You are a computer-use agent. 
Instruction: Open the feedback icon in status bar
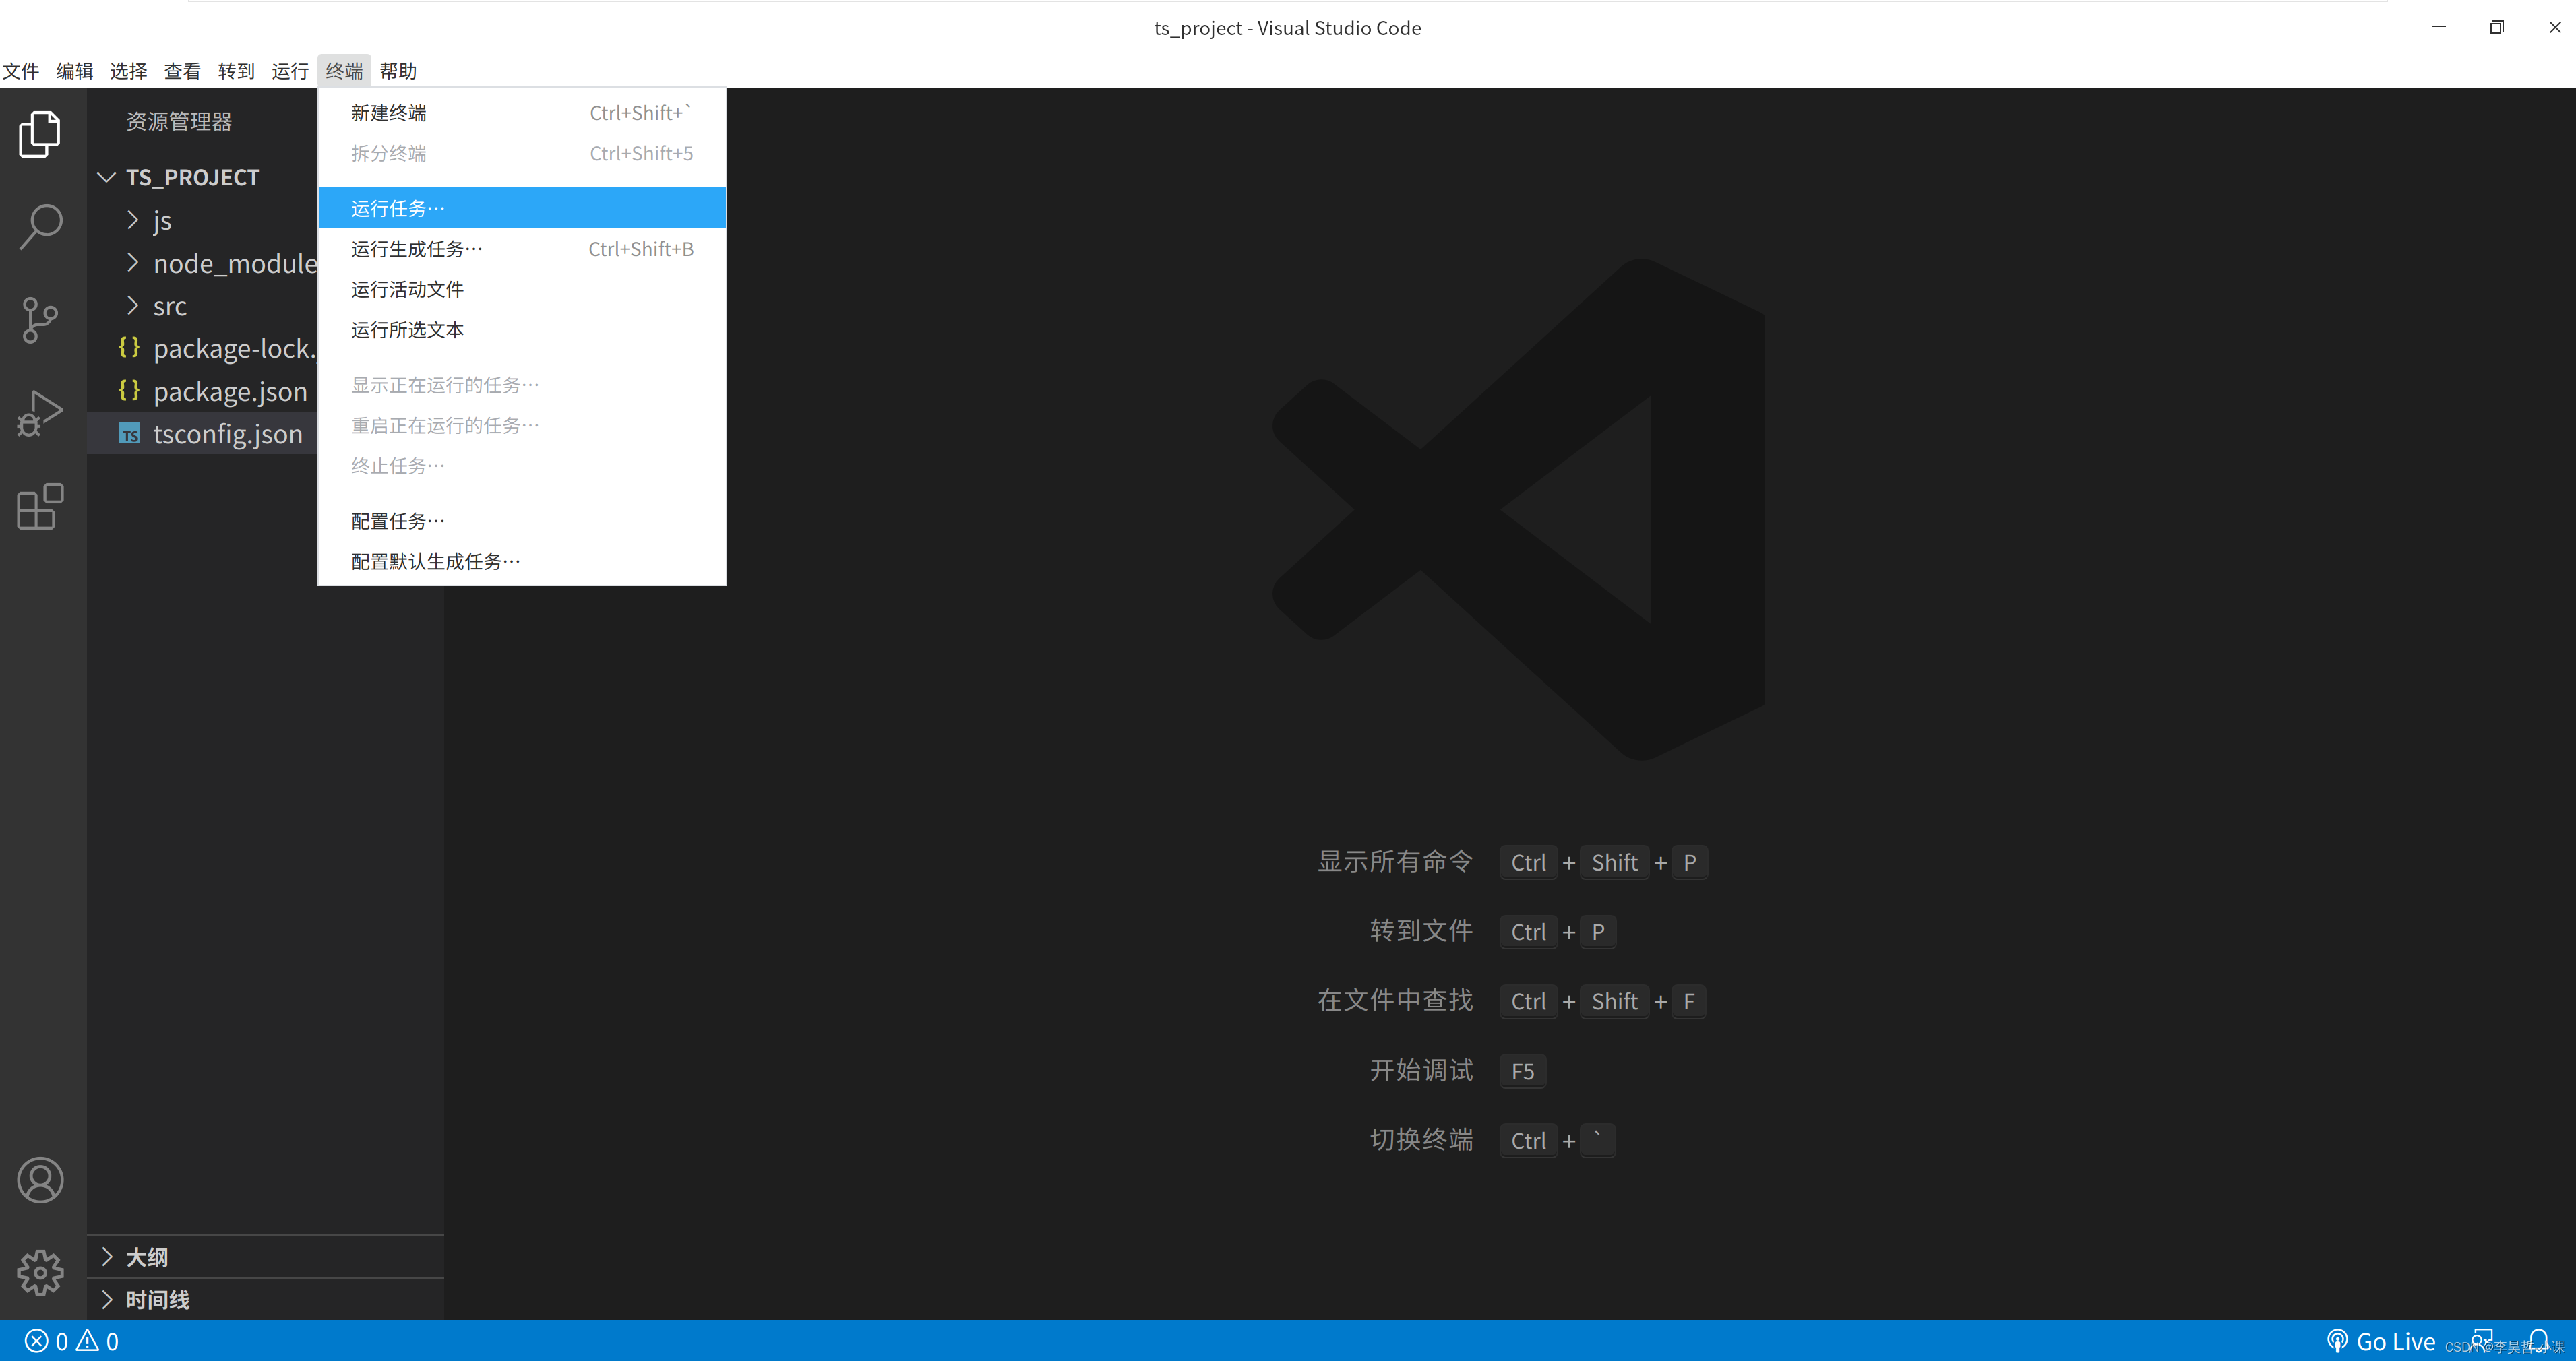[x=2482, y=1341]
